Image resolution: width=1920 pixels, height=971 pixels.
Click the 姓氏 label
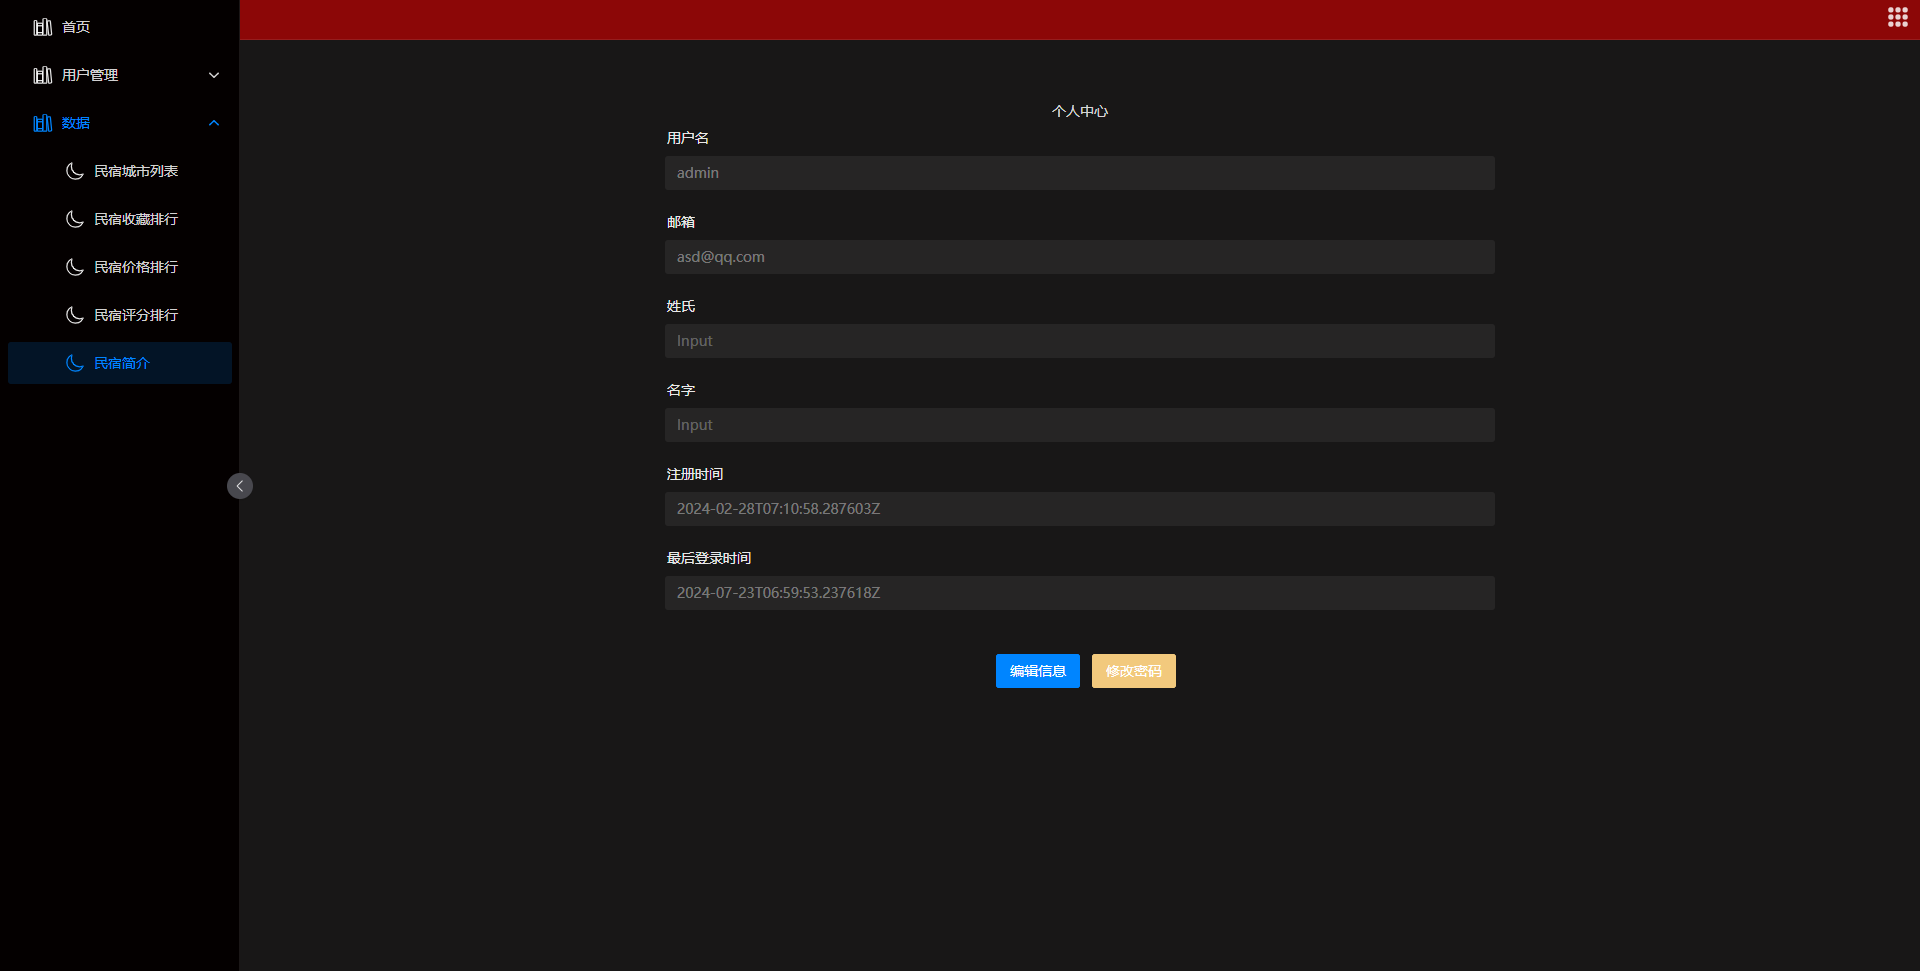(x=681, y=306)
